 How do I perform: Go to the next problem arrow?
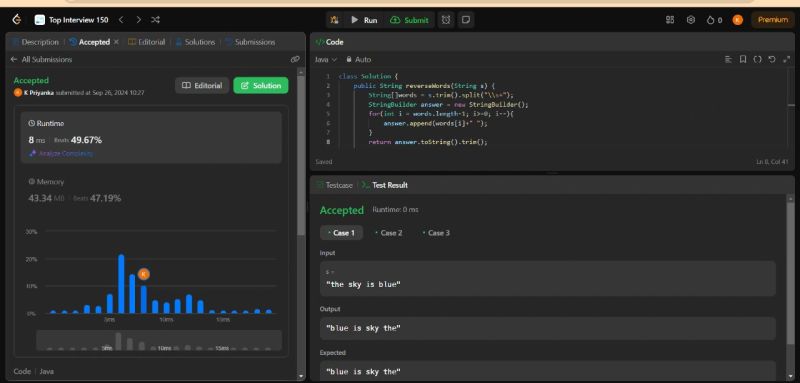click(x=138, y=20)
